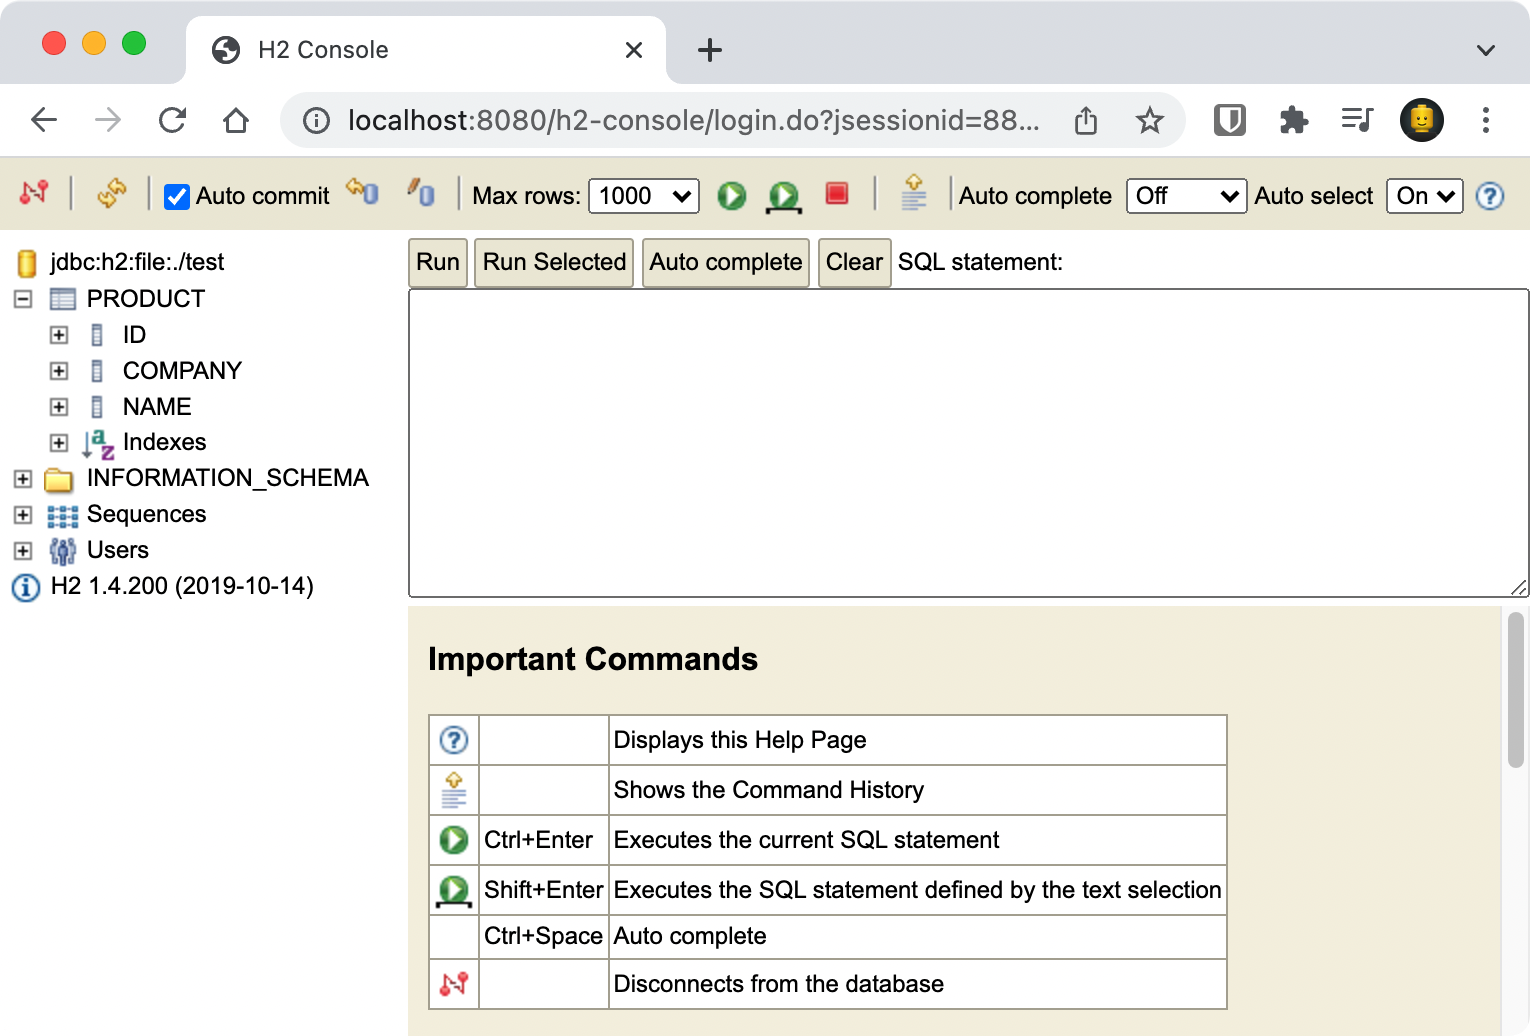This screenshot has width=1530, height=1036.
Task: Click the Refresh database tree icon
Action: pyautogui.click(x=111, y=193)
